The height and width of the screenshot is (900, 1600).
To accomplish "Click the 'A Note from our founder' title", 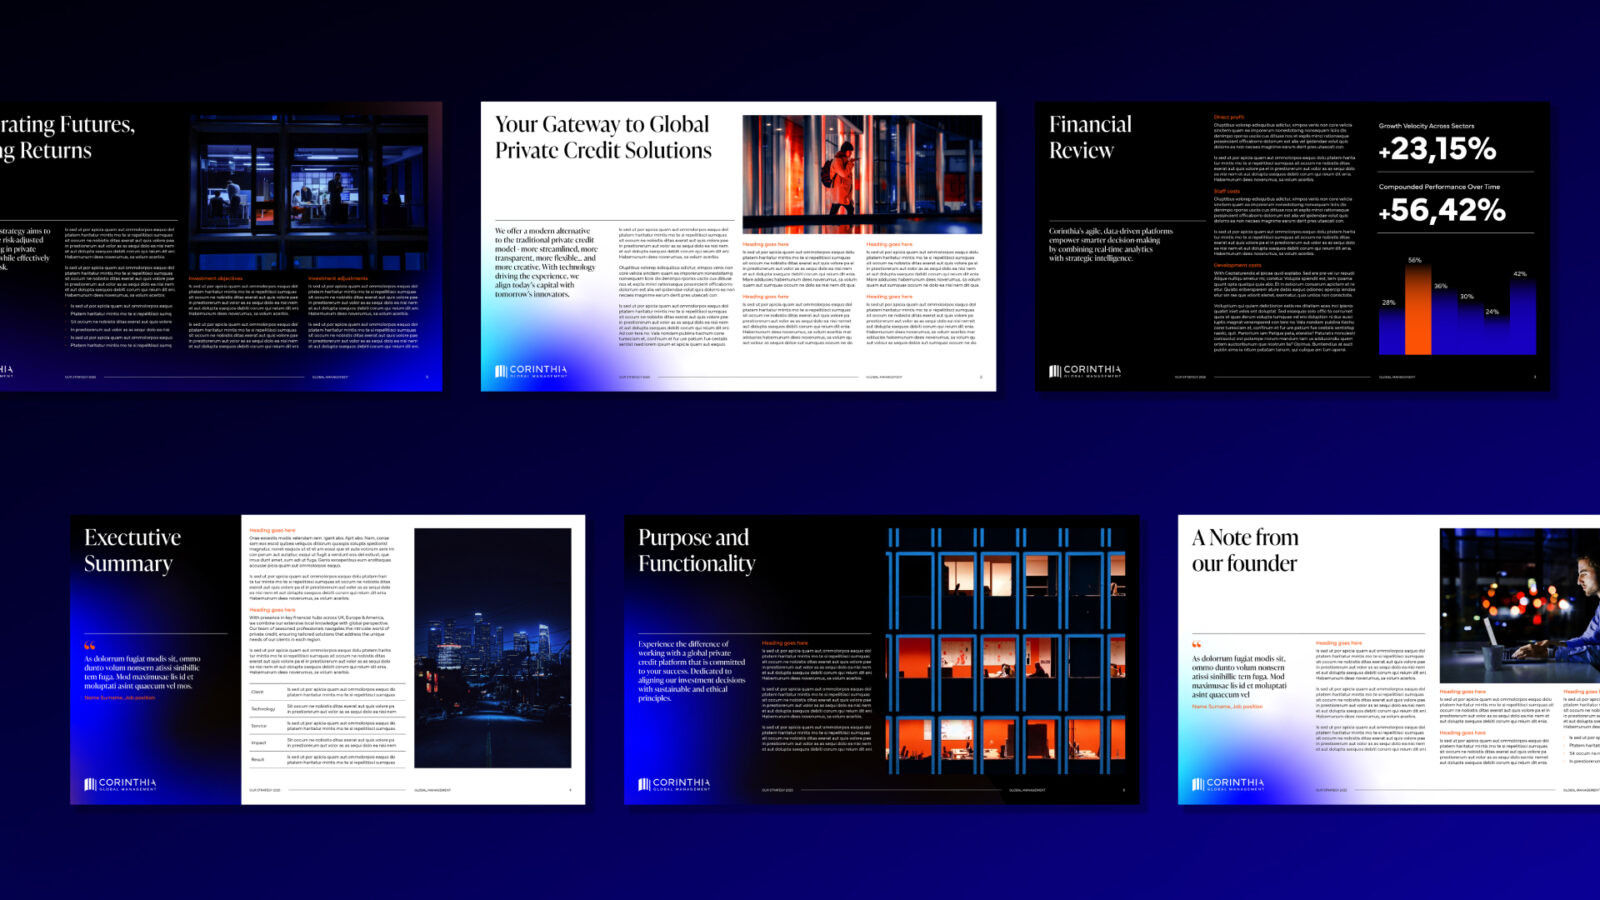I will click(x=1244, y=550).
